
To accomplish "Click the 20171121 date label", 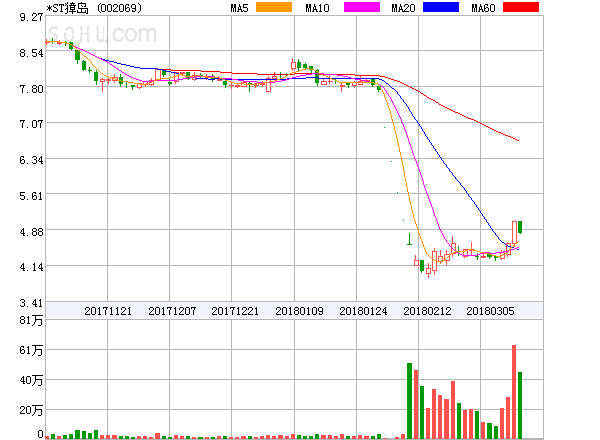I will tap(108, 311).
